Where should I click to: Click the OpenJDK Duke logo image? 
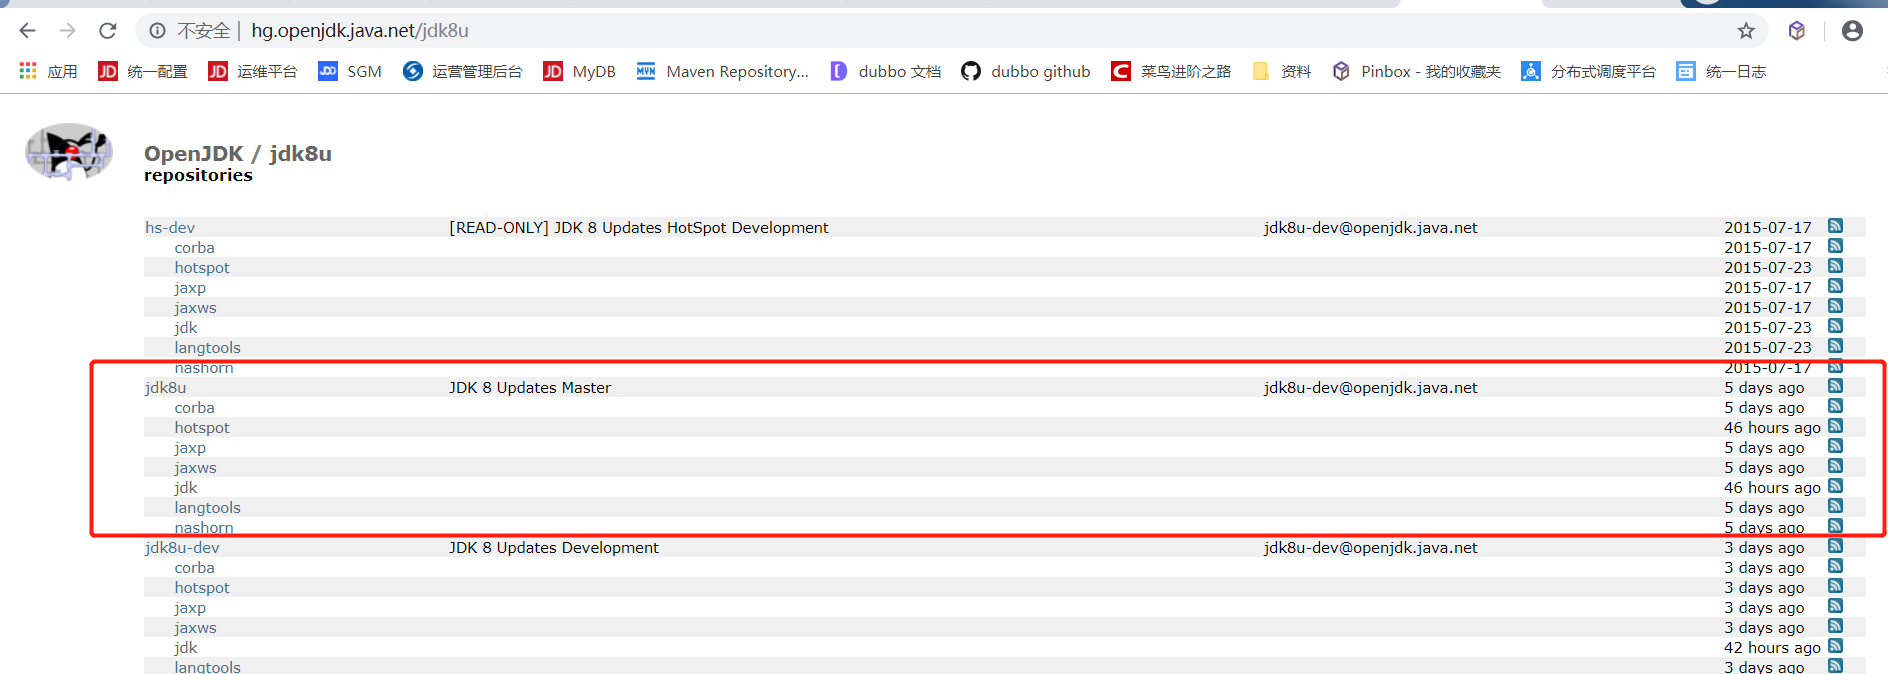(x=68, y=152)
